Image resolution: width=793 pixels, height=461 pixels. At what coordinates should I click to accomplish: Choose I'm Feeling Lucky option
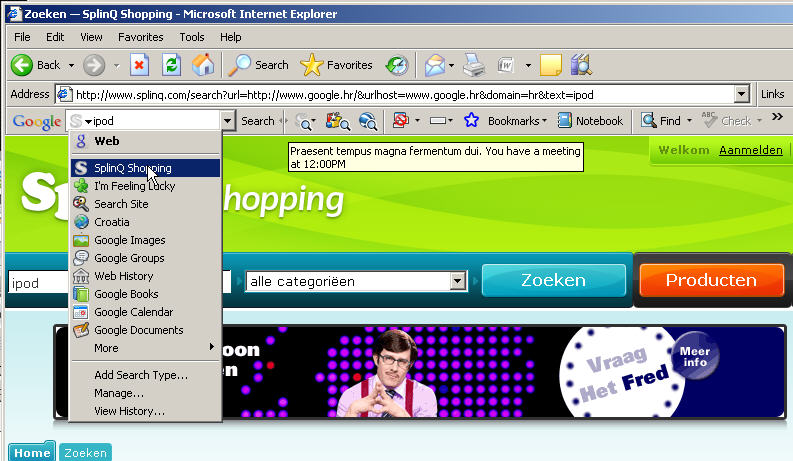coord(145,186)
